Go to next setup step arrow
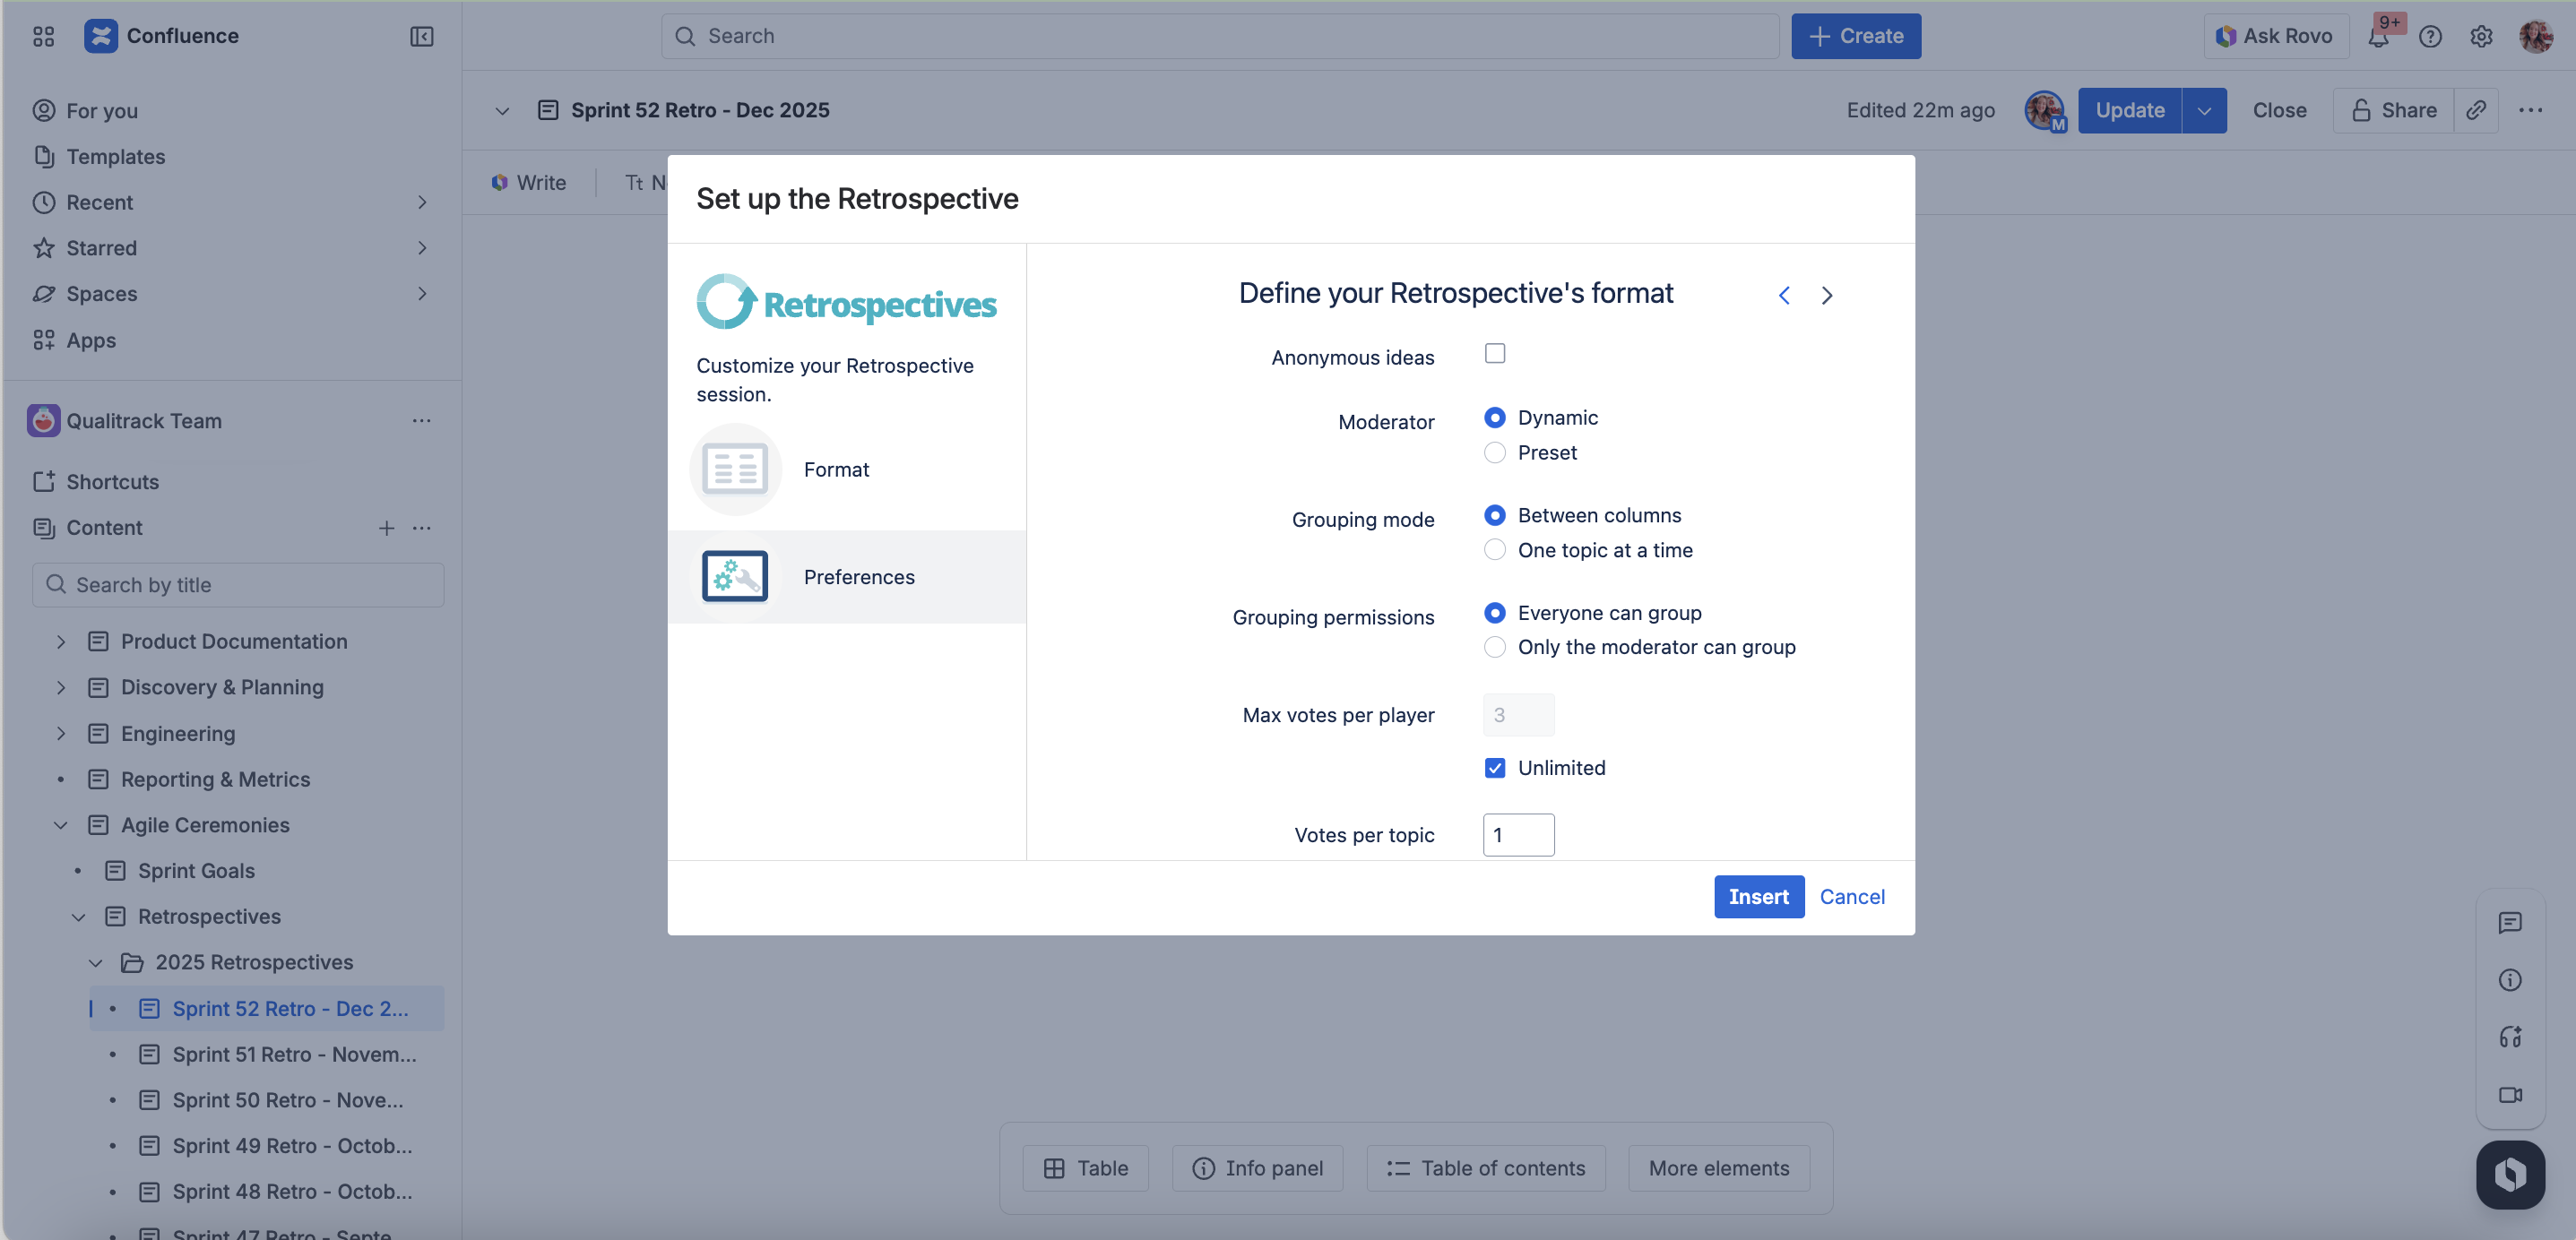 (1826, 295)
